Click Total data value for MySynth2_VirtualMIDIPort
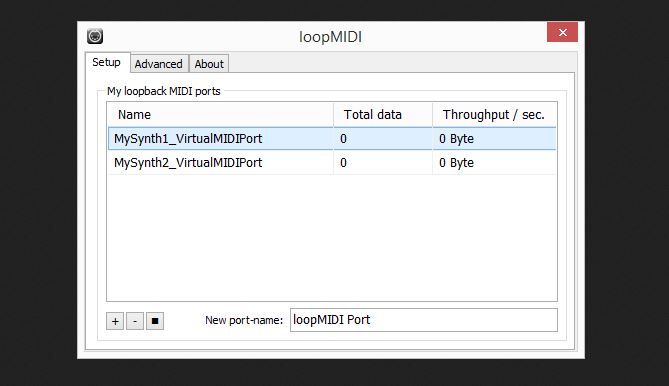This screenshot has width=669, height=386. point(343,163)
